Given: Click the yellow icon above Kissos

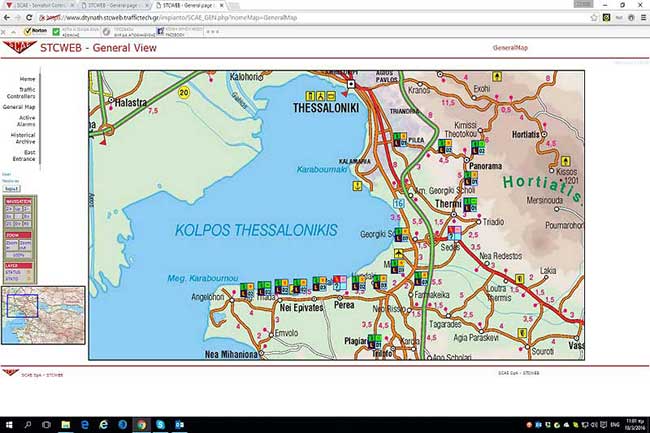Looking at the screenshot, I should (x=565, y=161).
